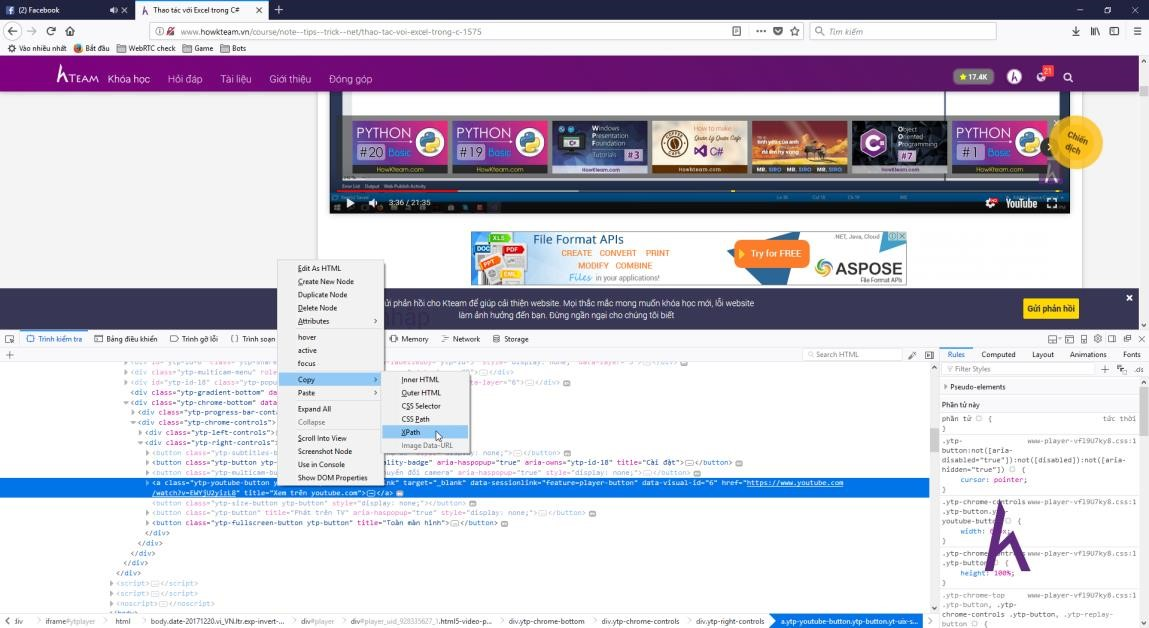Open Bảng điều khiển console tab

coord(126,339)
